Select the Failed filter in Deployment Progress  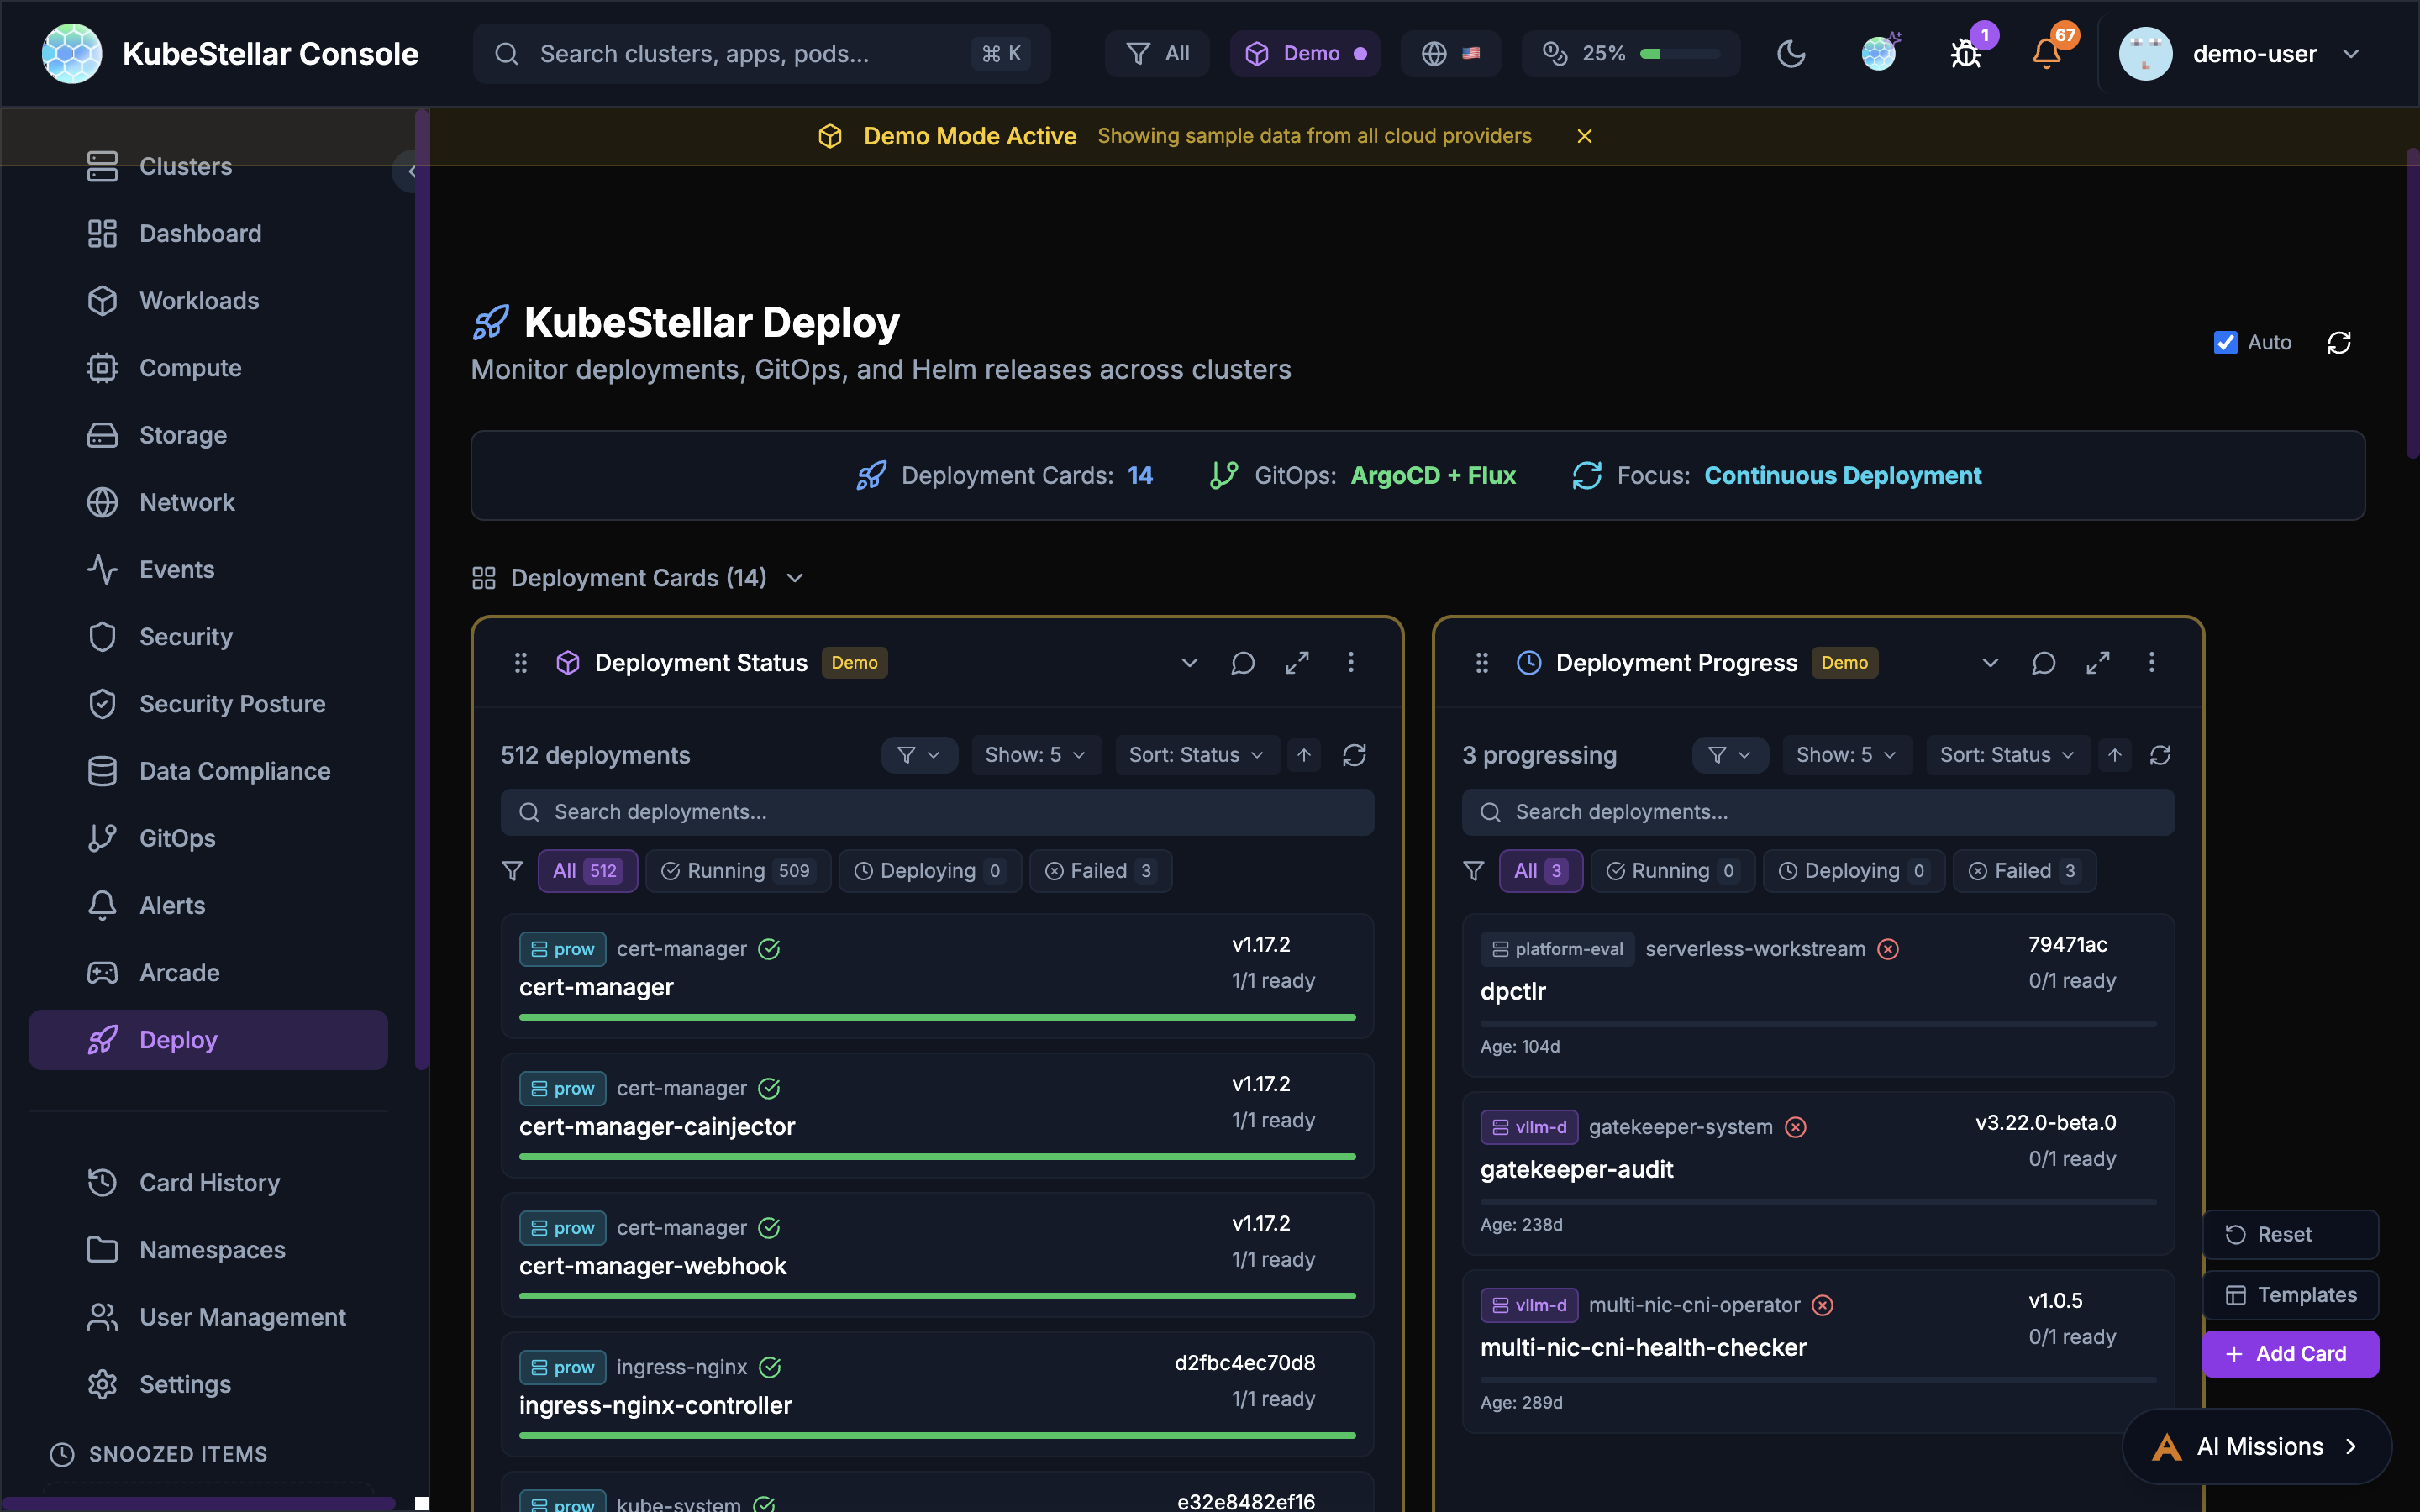tap(2024, 870)
